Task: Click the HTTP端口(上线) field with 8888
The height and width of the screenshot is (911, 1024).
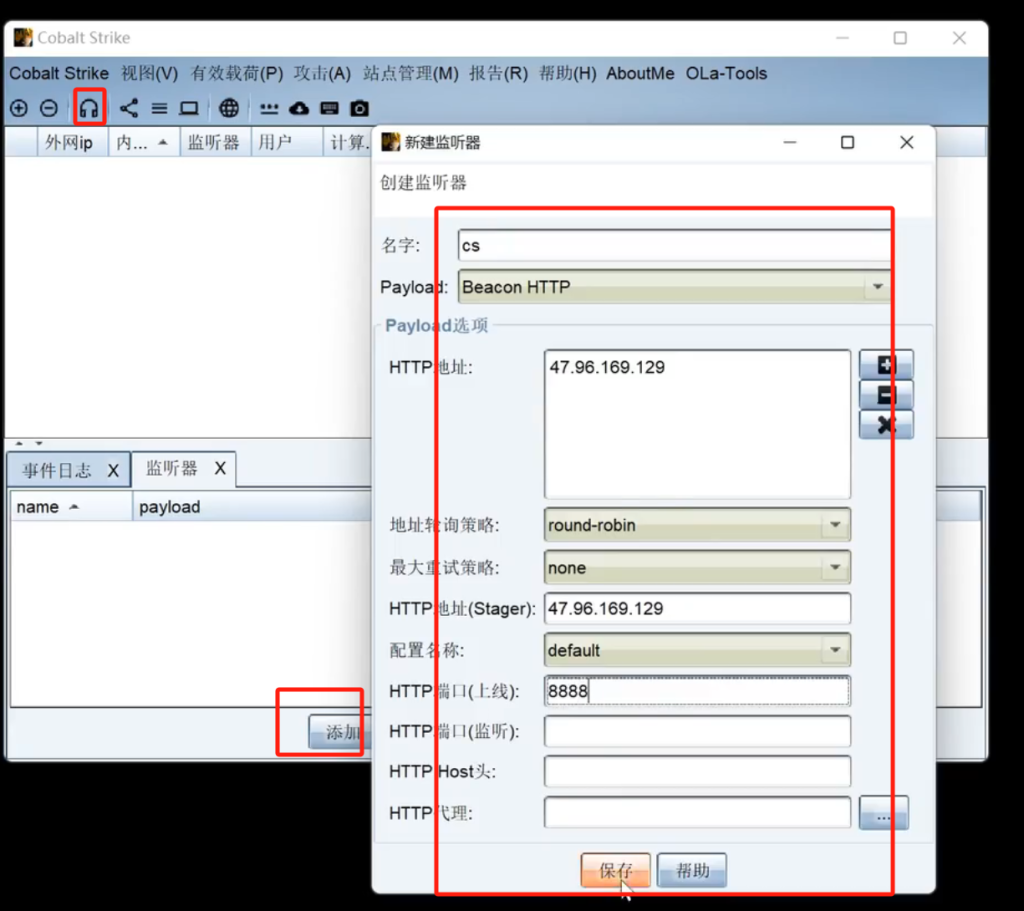Action: [x=697, y=691]
